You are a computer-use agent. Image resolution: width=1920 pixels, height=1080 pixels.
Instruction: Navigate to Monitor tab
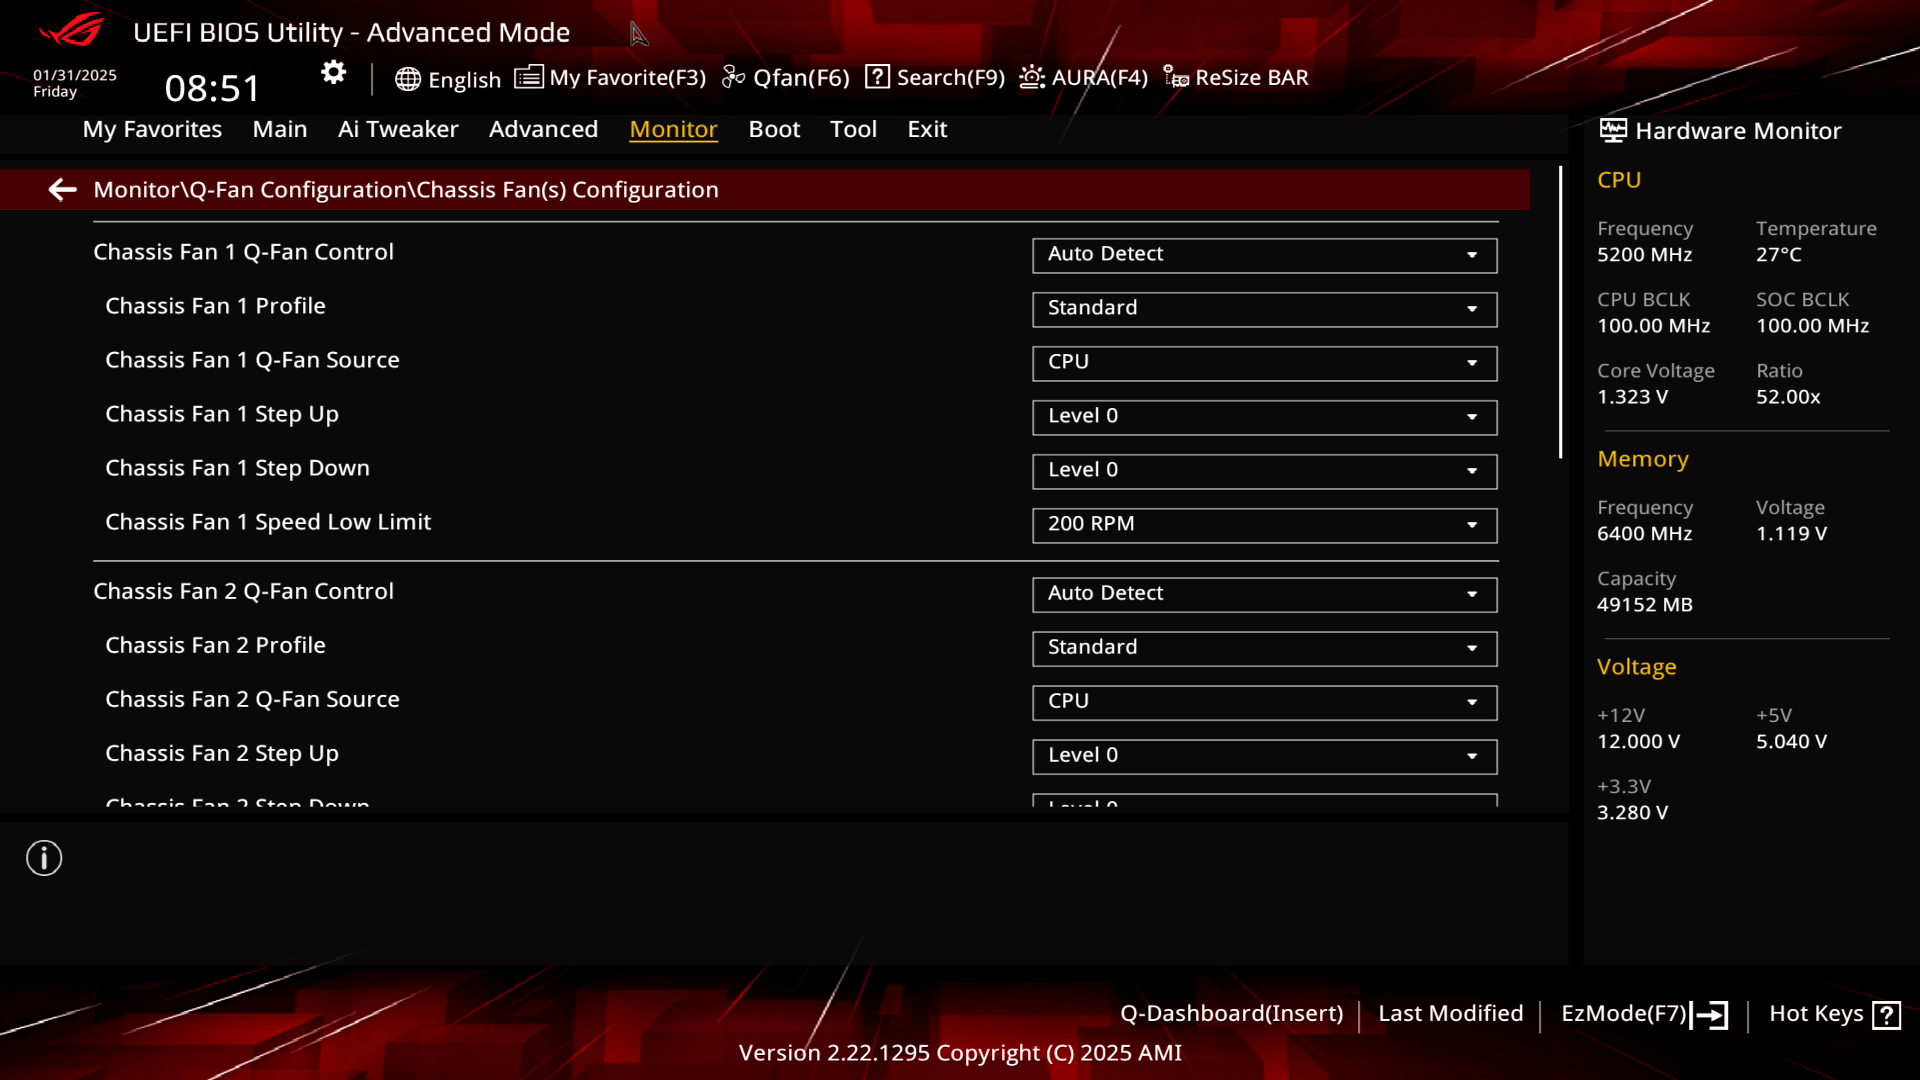[x=673, y=128]
